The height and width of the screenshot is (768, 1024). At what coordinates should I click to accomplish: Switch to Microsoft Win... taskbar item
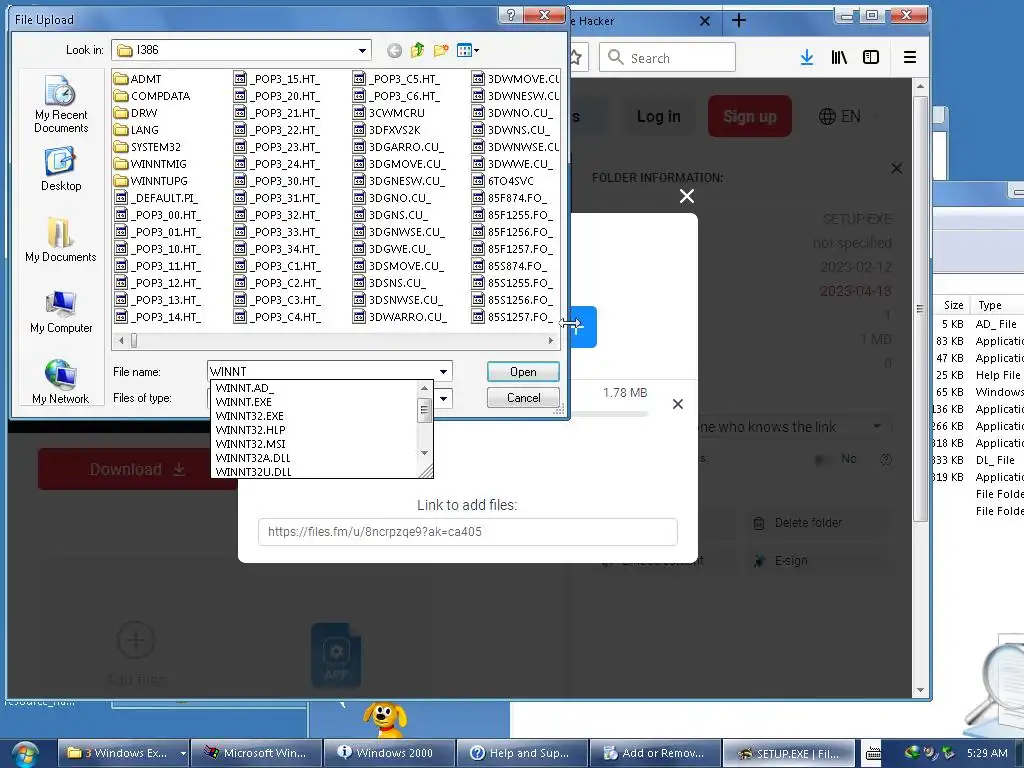pyautogui.click(x=259, y=753)
